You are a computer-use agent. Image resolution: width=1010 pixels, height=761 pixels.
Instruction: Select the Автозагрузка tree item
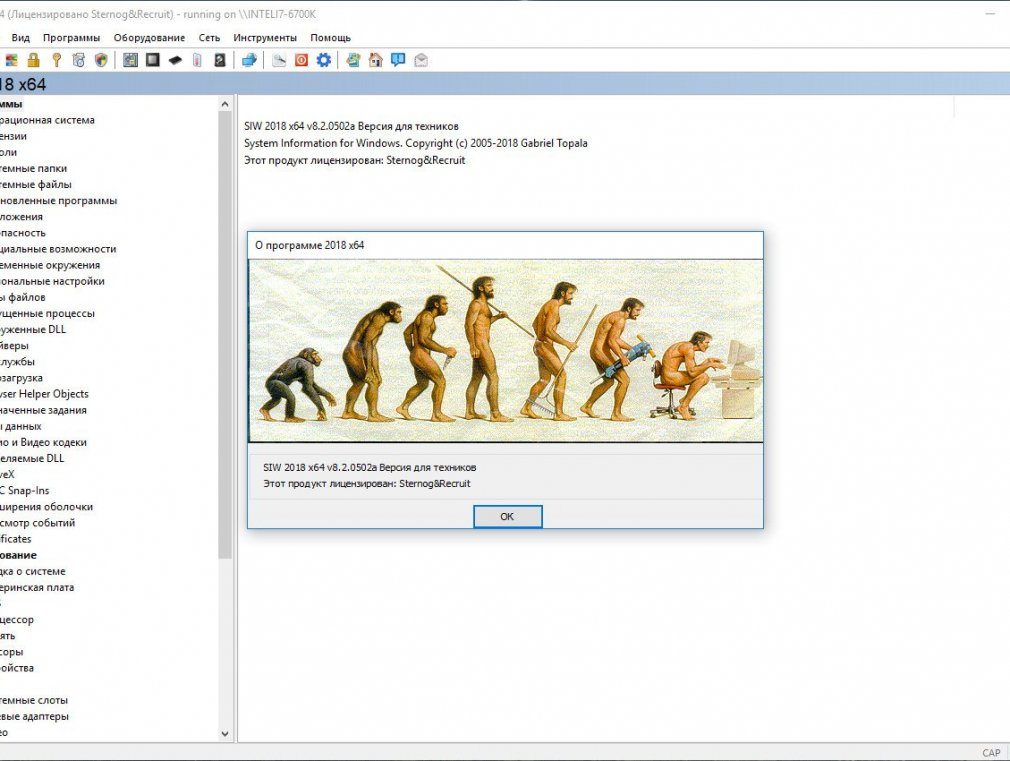(x=21, y=378)
